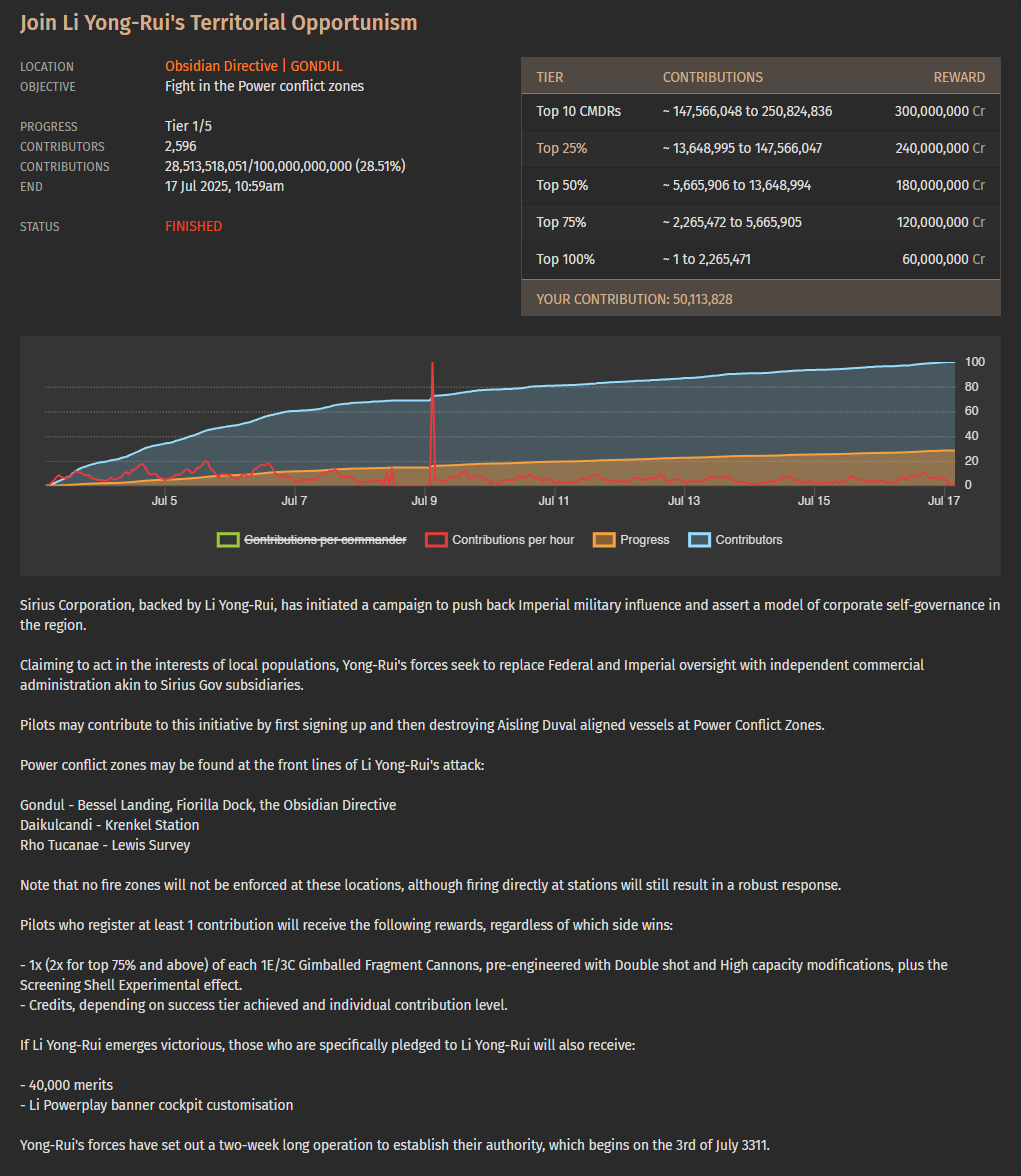Select the Top 100% tier cell
Image resolution: width=1021 pixels, height=1176 pixels.
[x=566, y=259]
